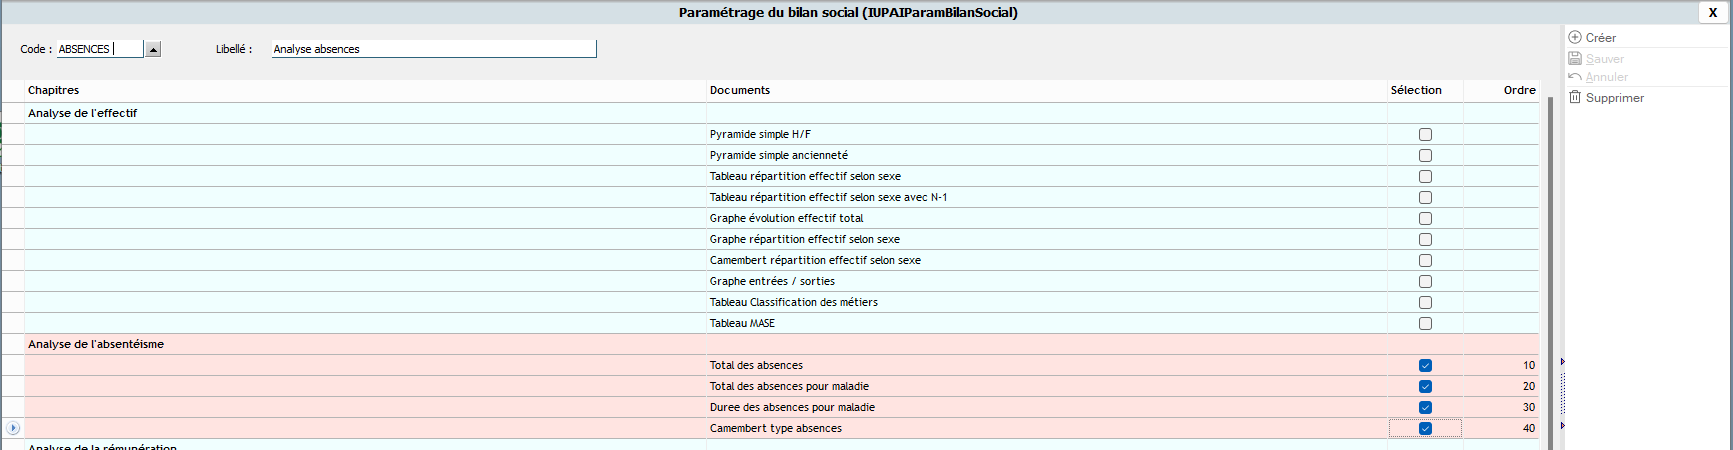Screen dimensions: 1733x450
Task: Open the Code field lookup arrow
Action: 153,49
